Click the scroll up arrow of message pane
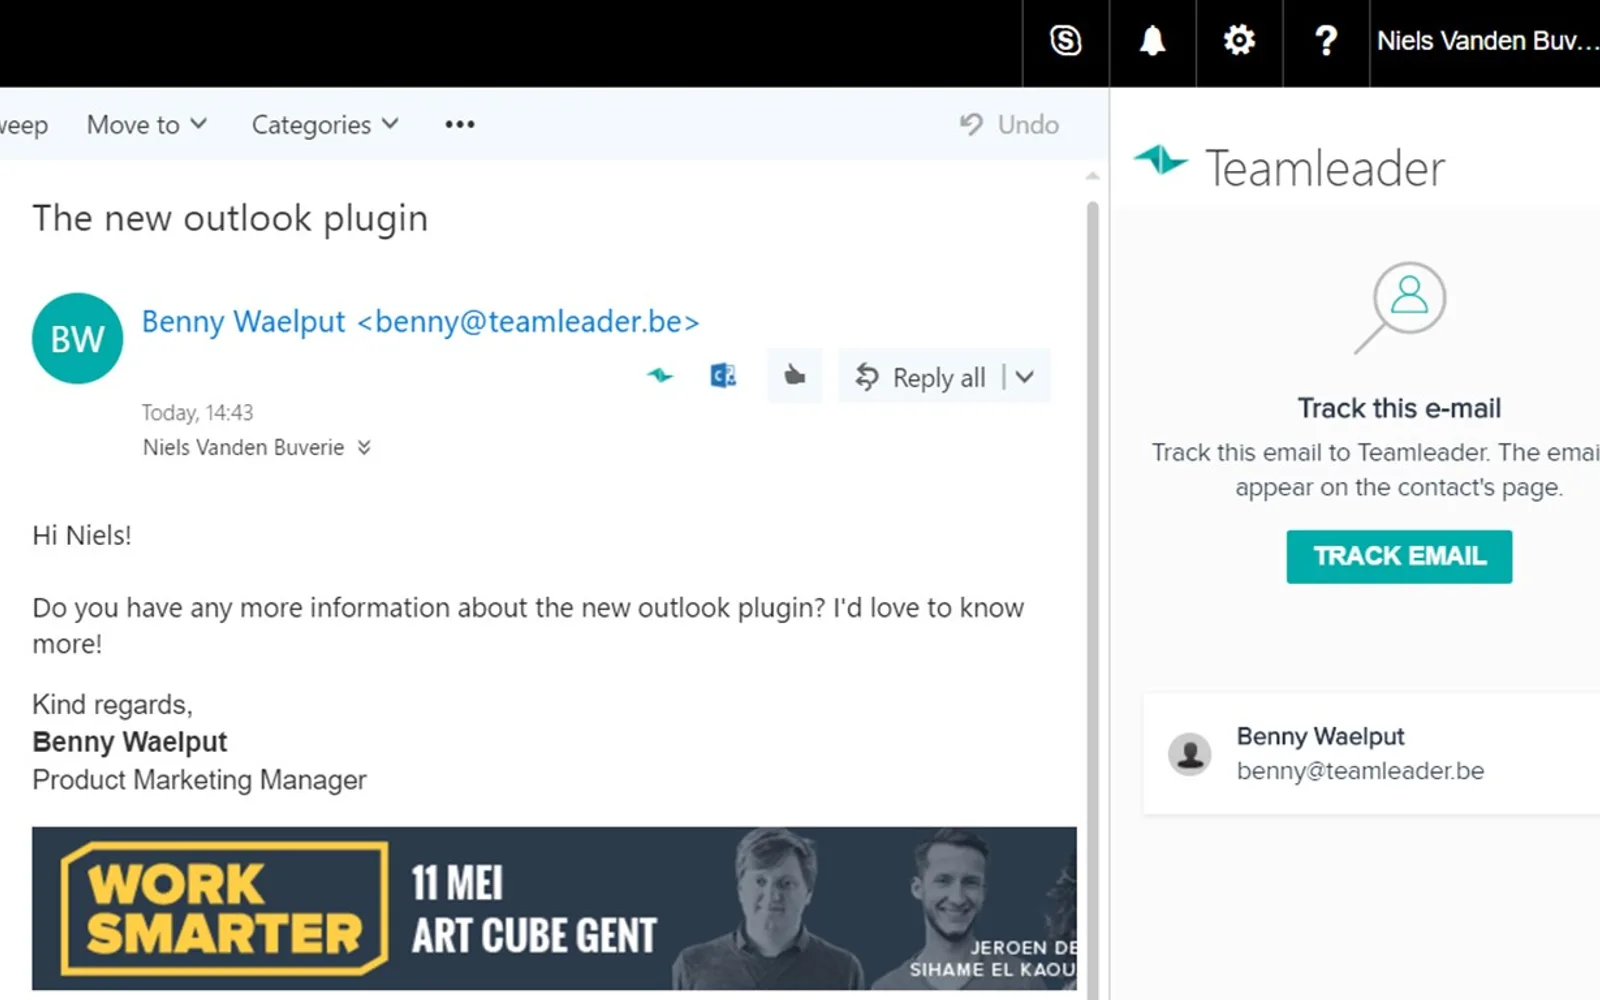The height and width of the screenshot is (1000, 1600). pos(1093,176)
